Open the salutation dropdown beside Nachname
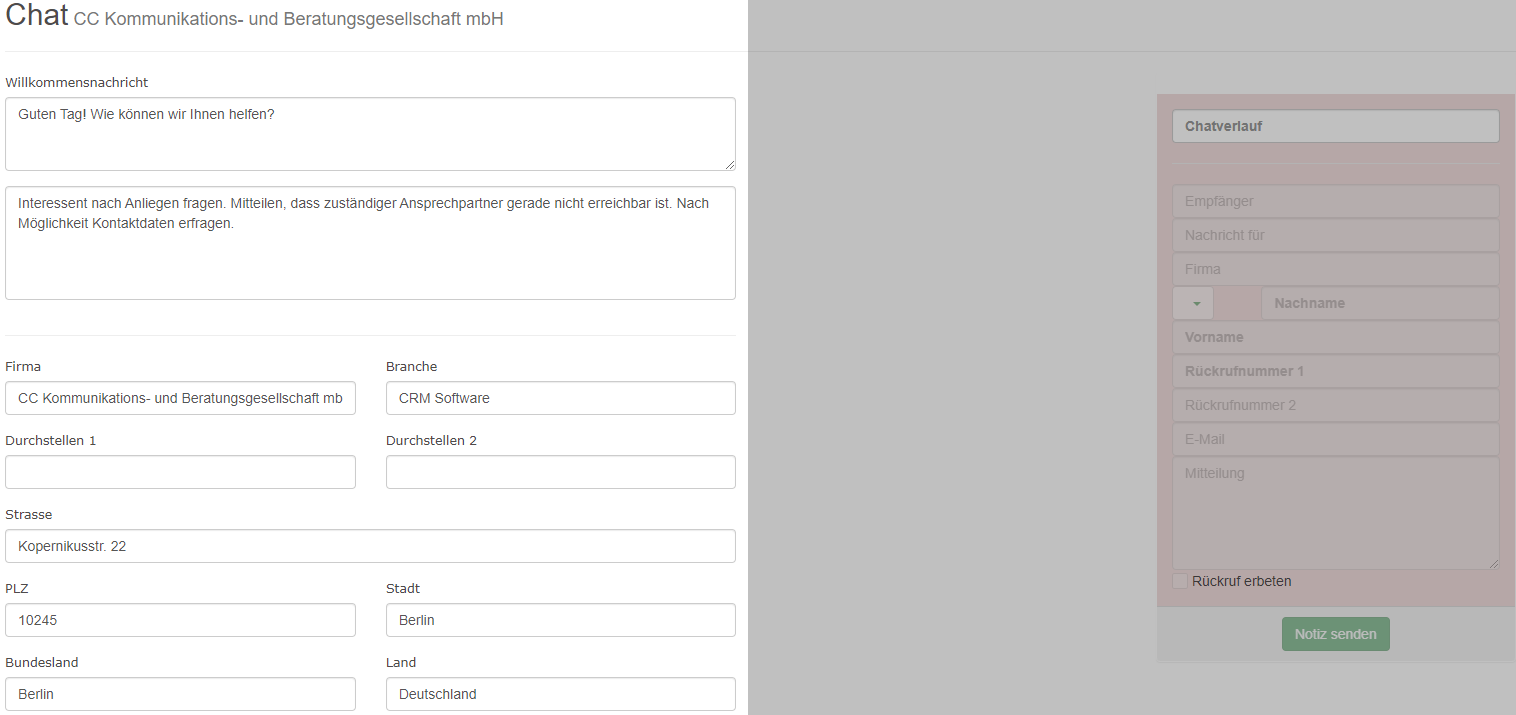Screen dimensions: 1516x715 [1193, 303]
